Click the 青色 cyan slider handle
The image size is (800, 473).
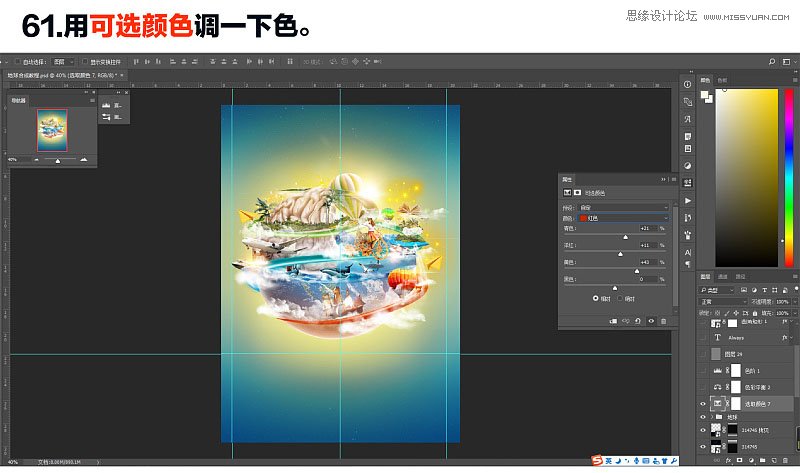coord(626,237)
